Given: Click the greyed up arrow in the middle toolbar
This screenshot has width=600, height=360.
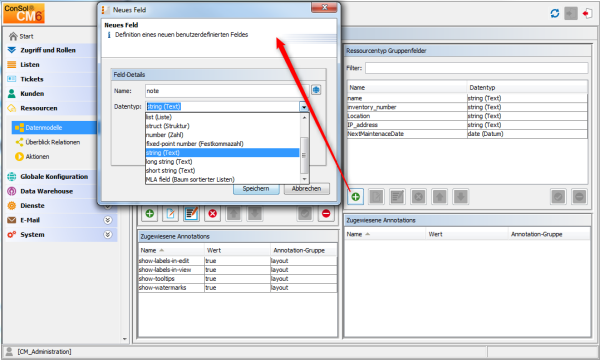Looking at the screenshot, I should point(233,213).
